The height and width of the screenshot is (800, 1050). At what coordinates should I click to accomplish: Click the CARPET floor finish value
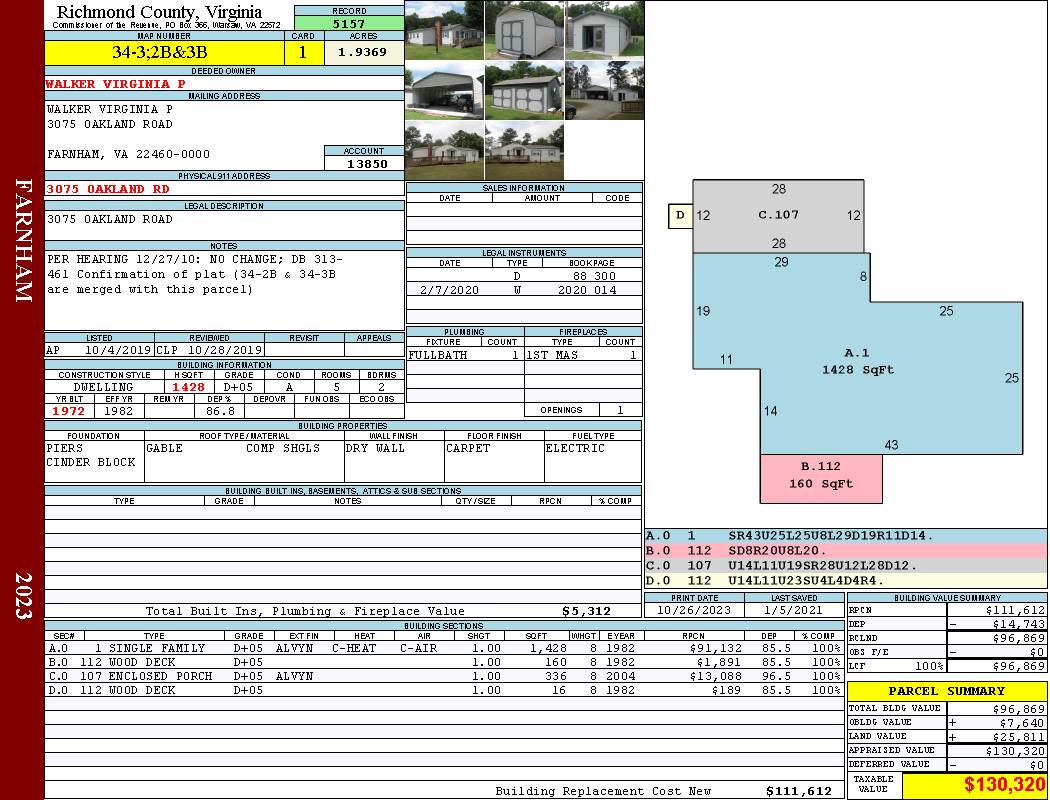tap(468, 449)
